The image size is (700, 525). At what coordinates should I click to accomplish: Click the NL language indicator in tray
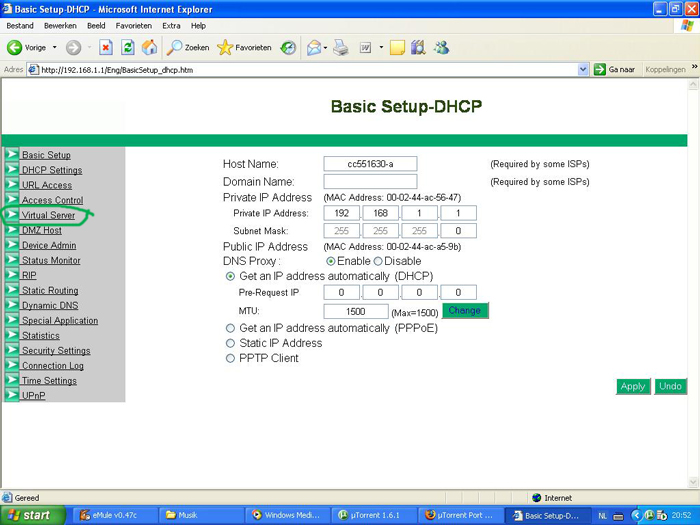tap(602, 516)
